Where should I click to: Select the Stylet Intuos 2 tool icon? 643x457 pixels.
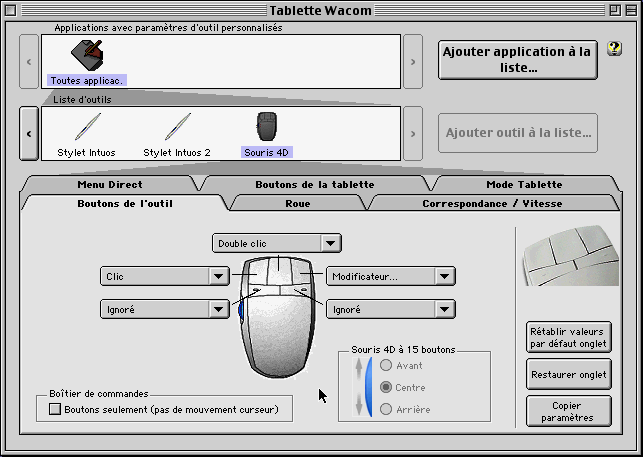pyautogui.click(x=178, y=127)
